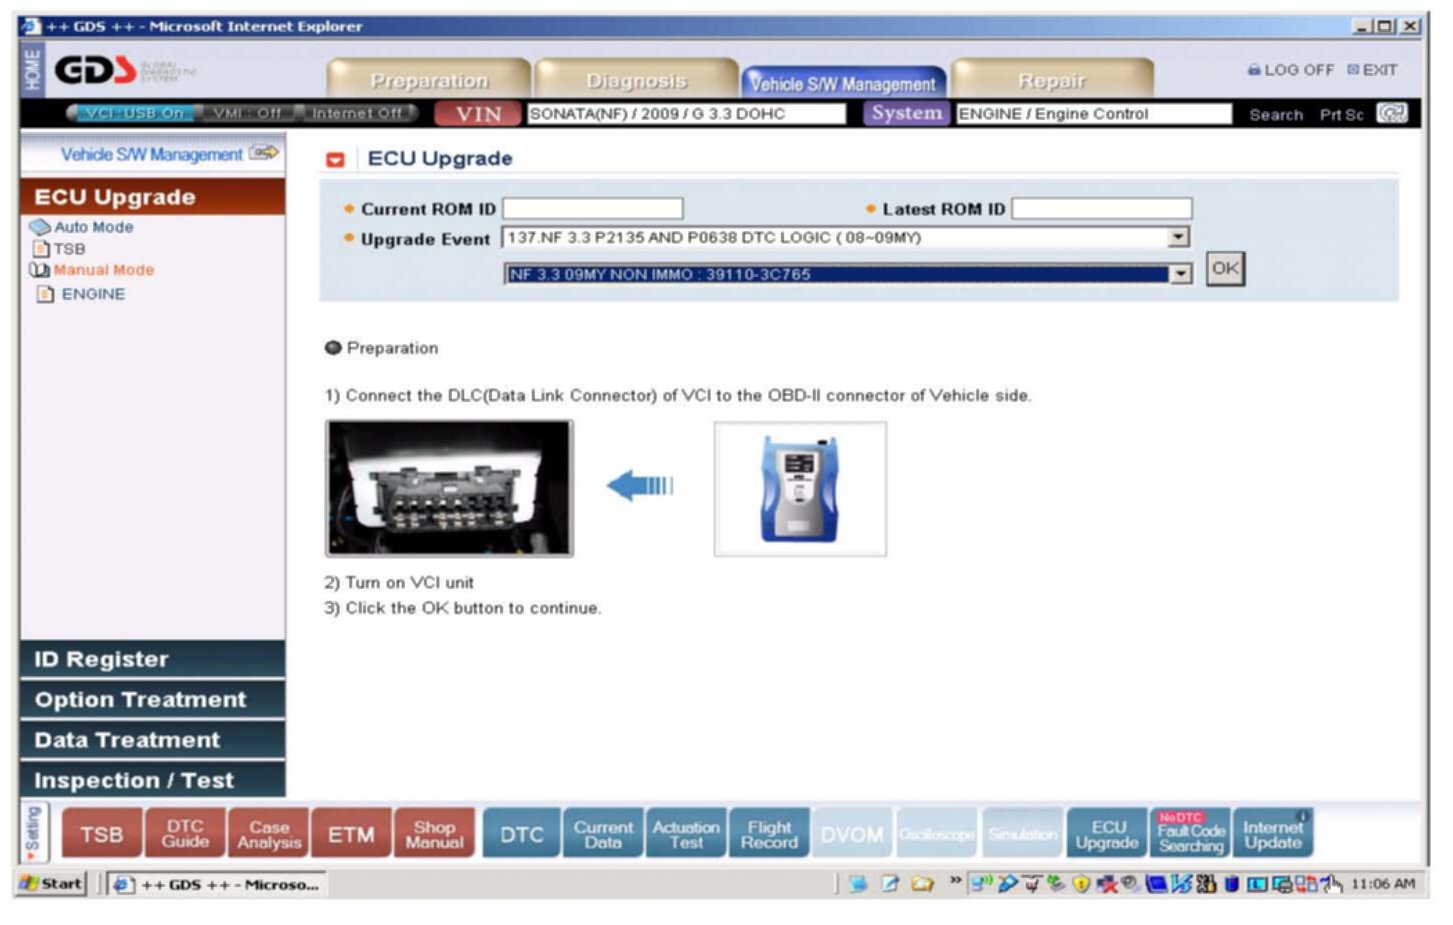Viewport: 1453px width, 925px height.
Task: Click the Current ROM ID field
Action: point(592,208)
